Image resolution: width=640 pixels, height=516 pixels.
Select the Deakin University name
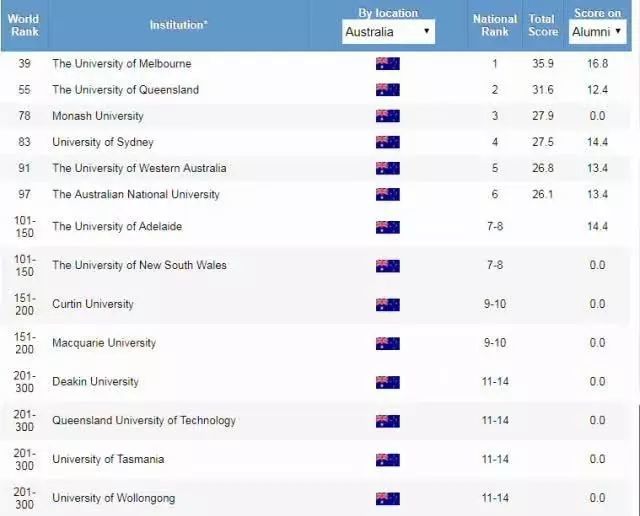tap(95, 382)
